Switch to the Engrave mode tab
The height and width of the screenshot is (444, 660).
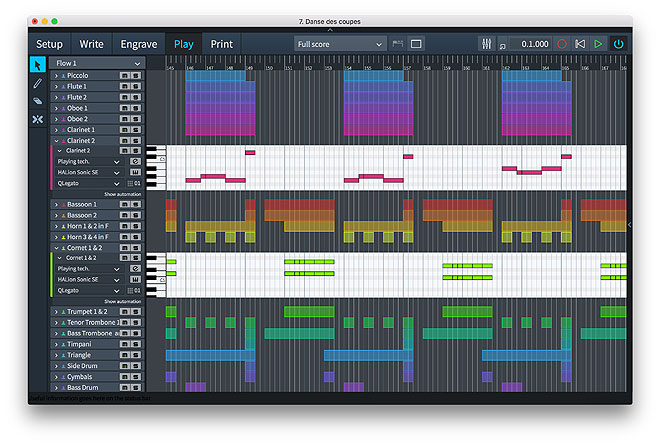click(x=139, y=44)
